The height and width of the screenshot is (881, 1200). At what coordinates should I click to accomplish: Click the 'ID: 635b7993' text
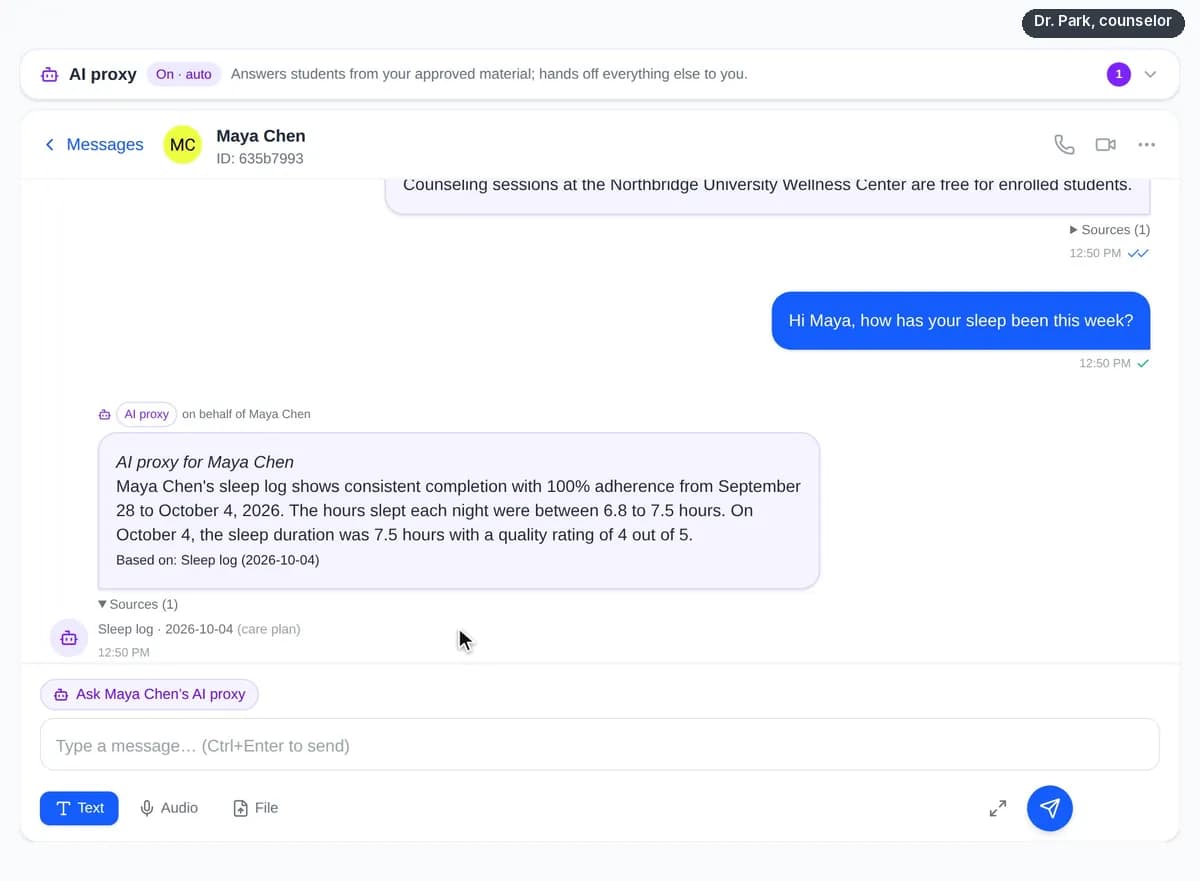click(260, 159)
